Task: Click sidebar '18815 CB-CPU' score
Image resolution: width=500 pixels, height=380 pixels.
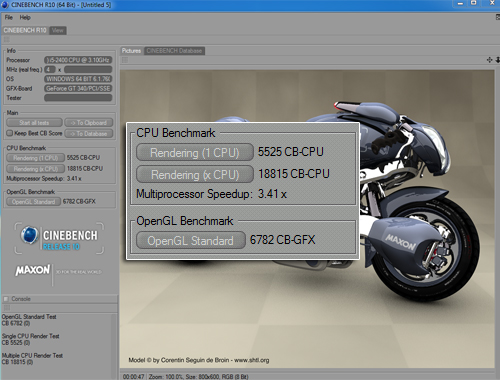Action: (85, 169)
